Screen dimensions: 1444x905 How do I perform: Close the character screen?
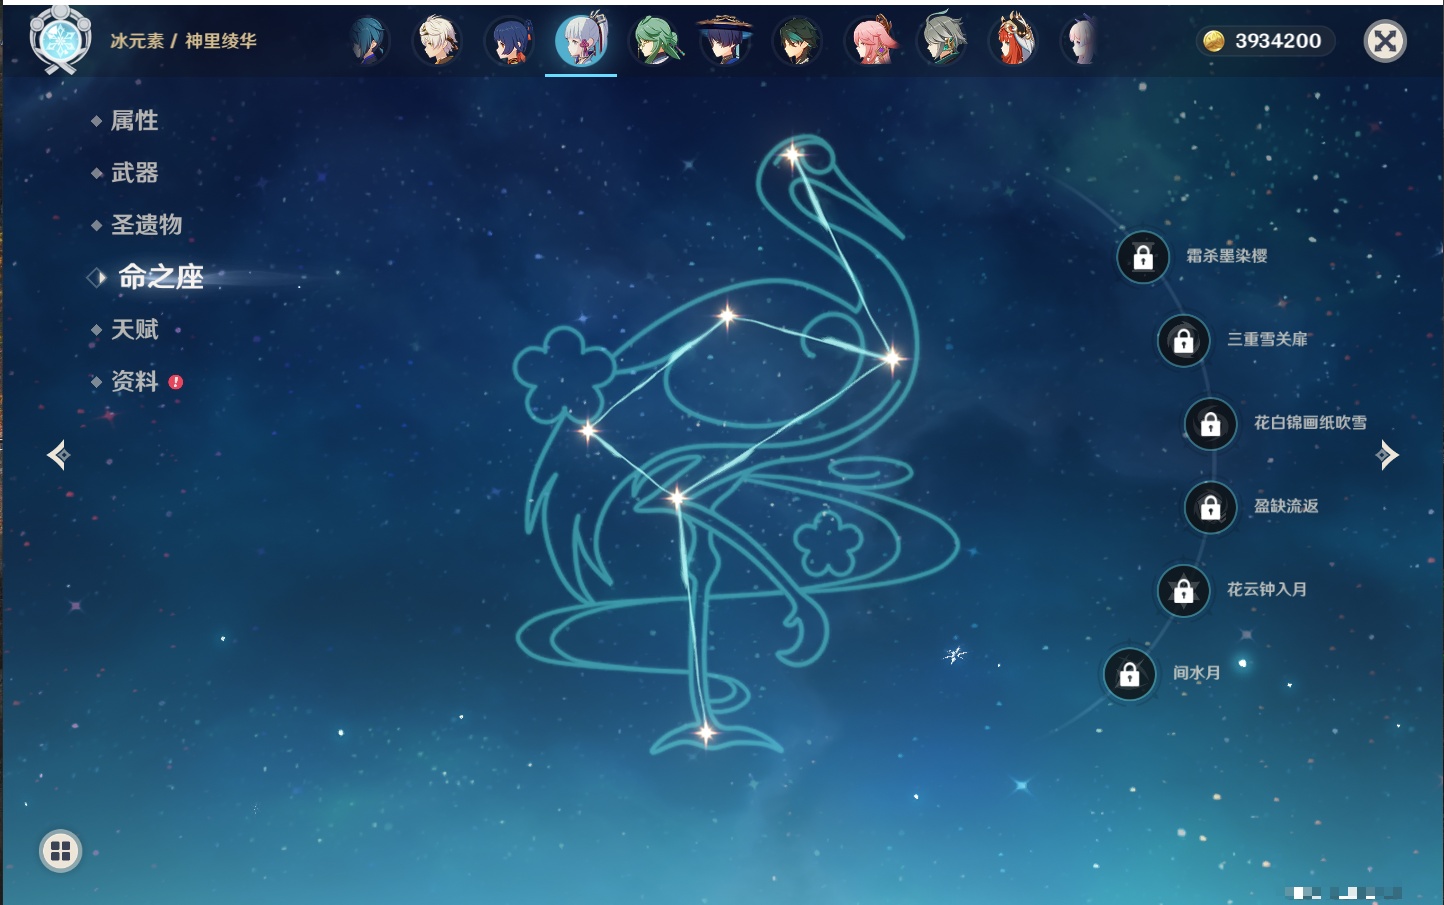[1385, 41]
